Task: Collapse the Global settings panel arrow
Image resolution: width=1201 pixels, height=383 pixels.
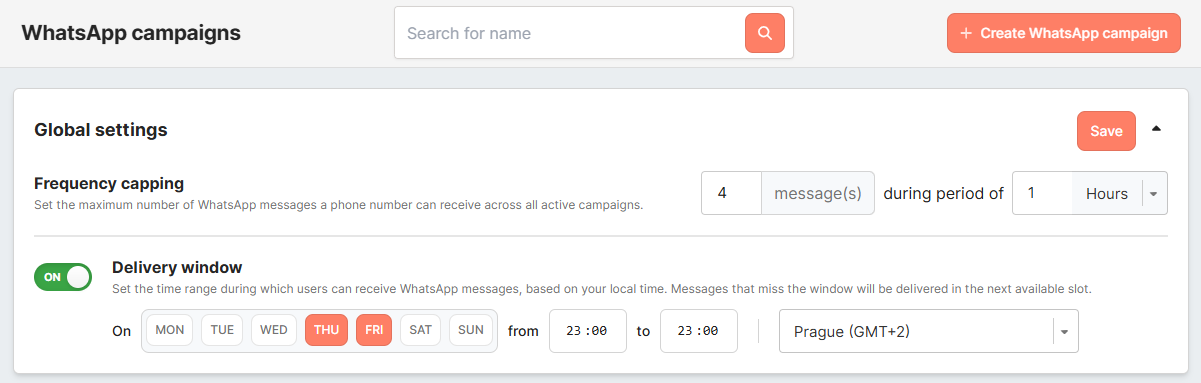Action: pos(1156,129)
